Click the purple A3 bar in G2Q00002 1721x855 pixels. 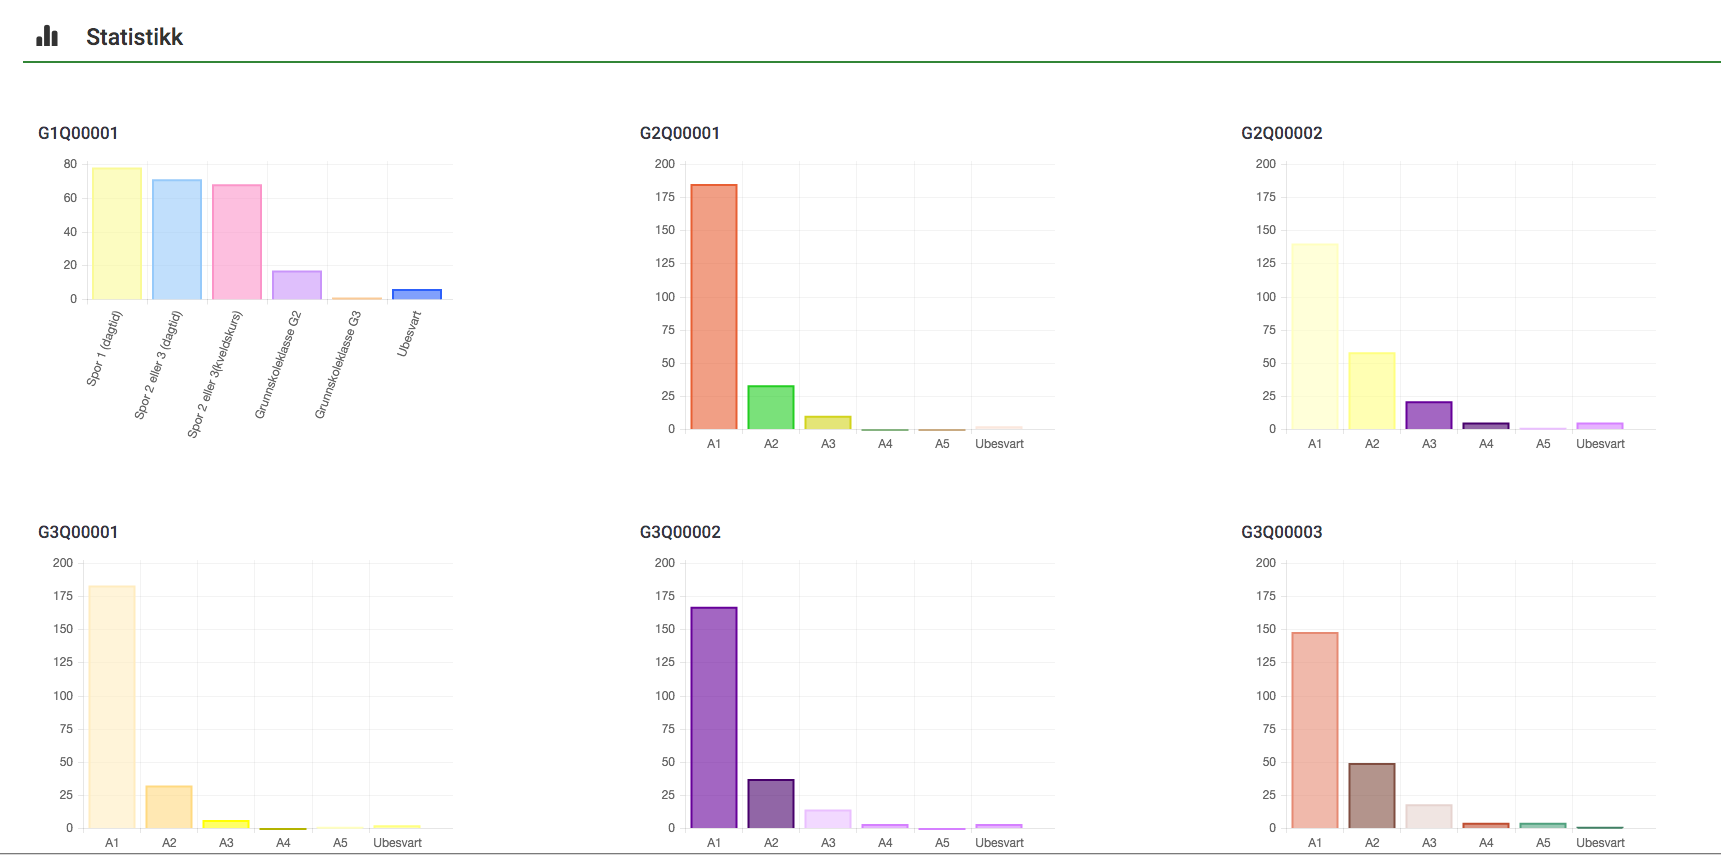click(1429, 416)
